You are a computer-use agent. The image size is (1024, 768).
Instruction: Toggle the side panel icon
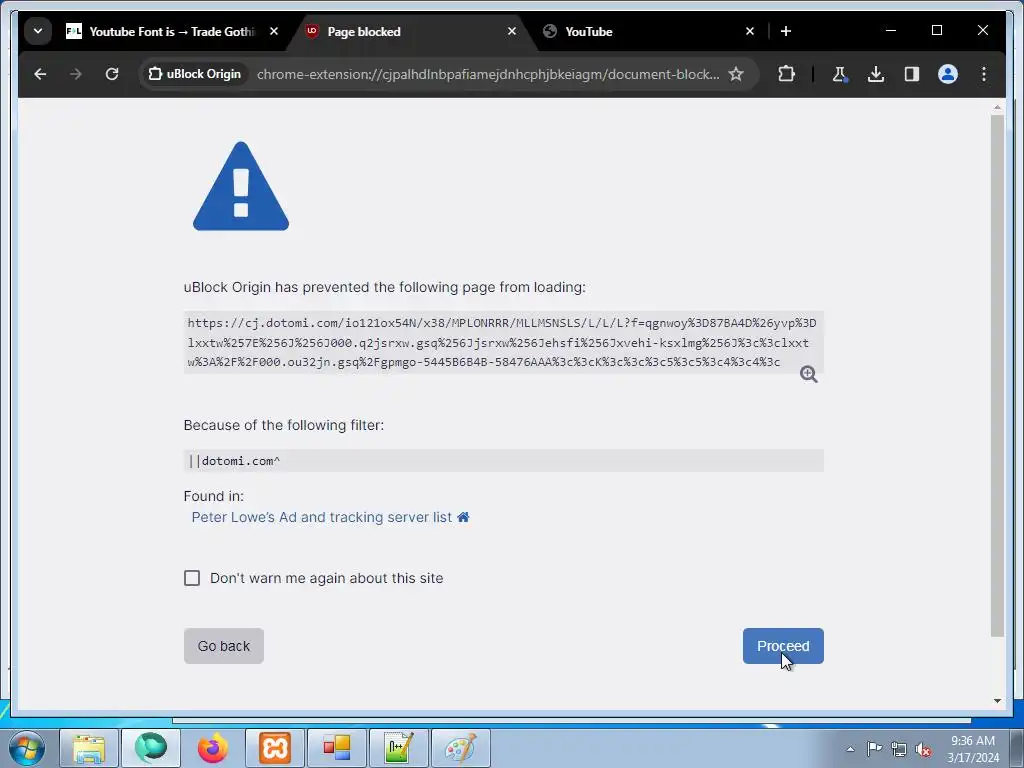[x=912, y=74]
